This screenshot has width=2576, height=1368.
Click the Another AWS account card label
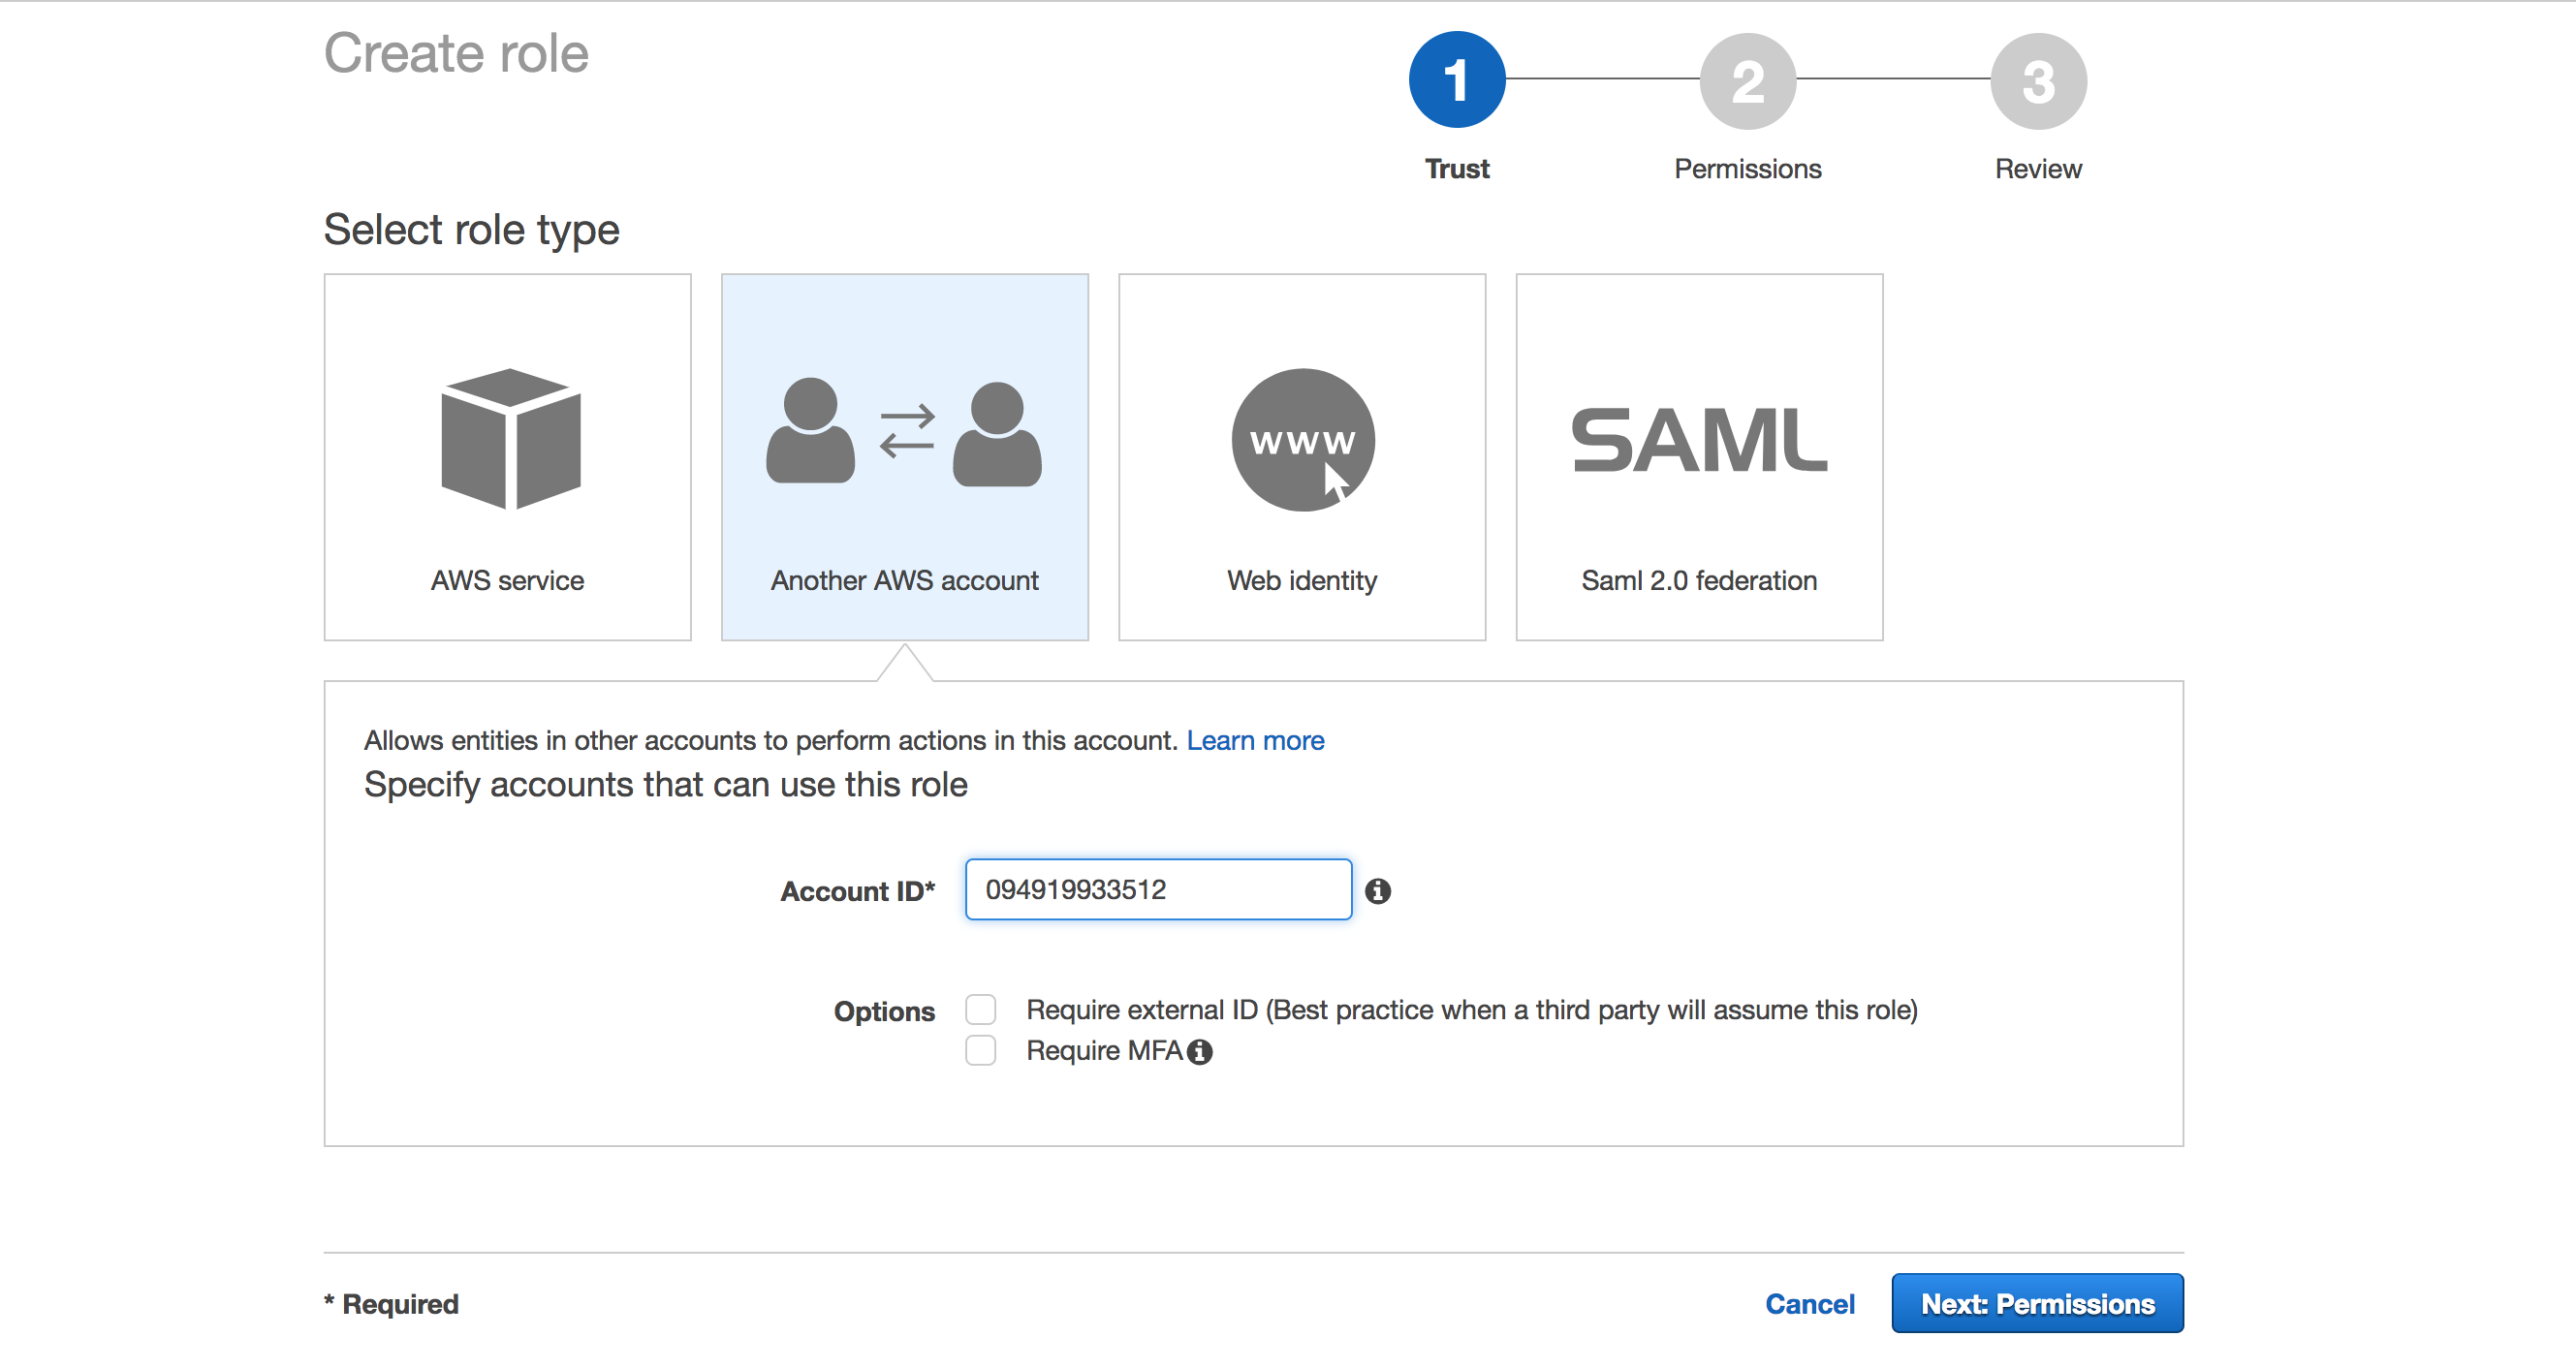pos(904,581)
